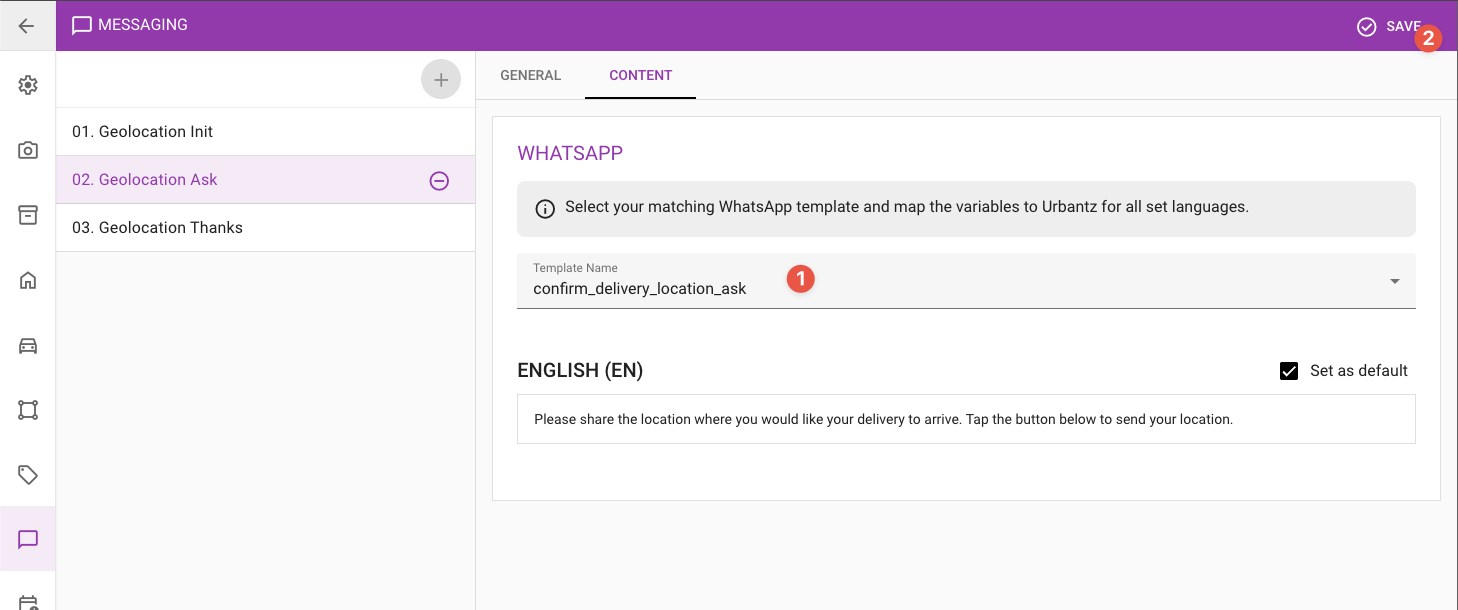Click the WHATSAPP section heading
The image size is (1458, 610).
click(x=570, y=153)
